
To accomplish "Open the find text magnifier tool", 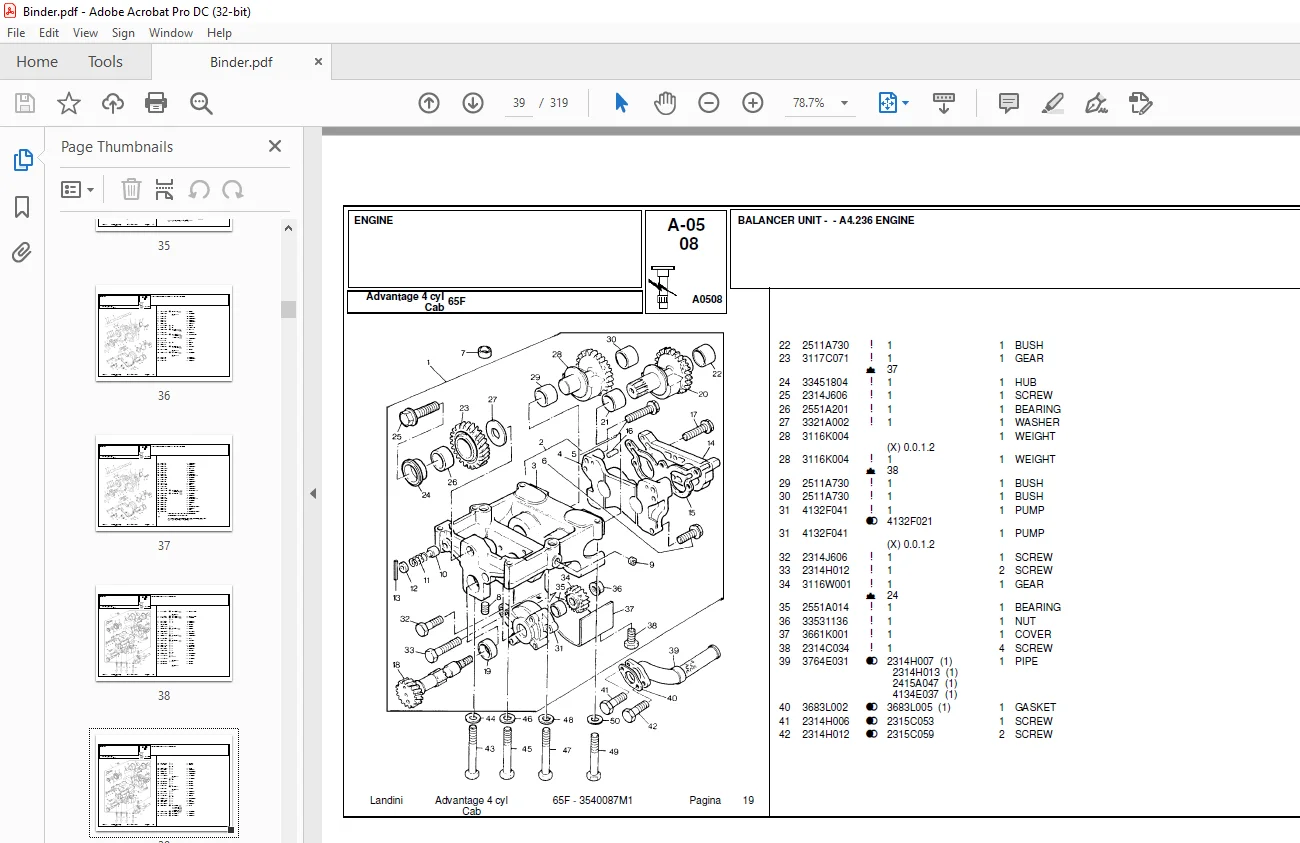I will coord(201,103).
